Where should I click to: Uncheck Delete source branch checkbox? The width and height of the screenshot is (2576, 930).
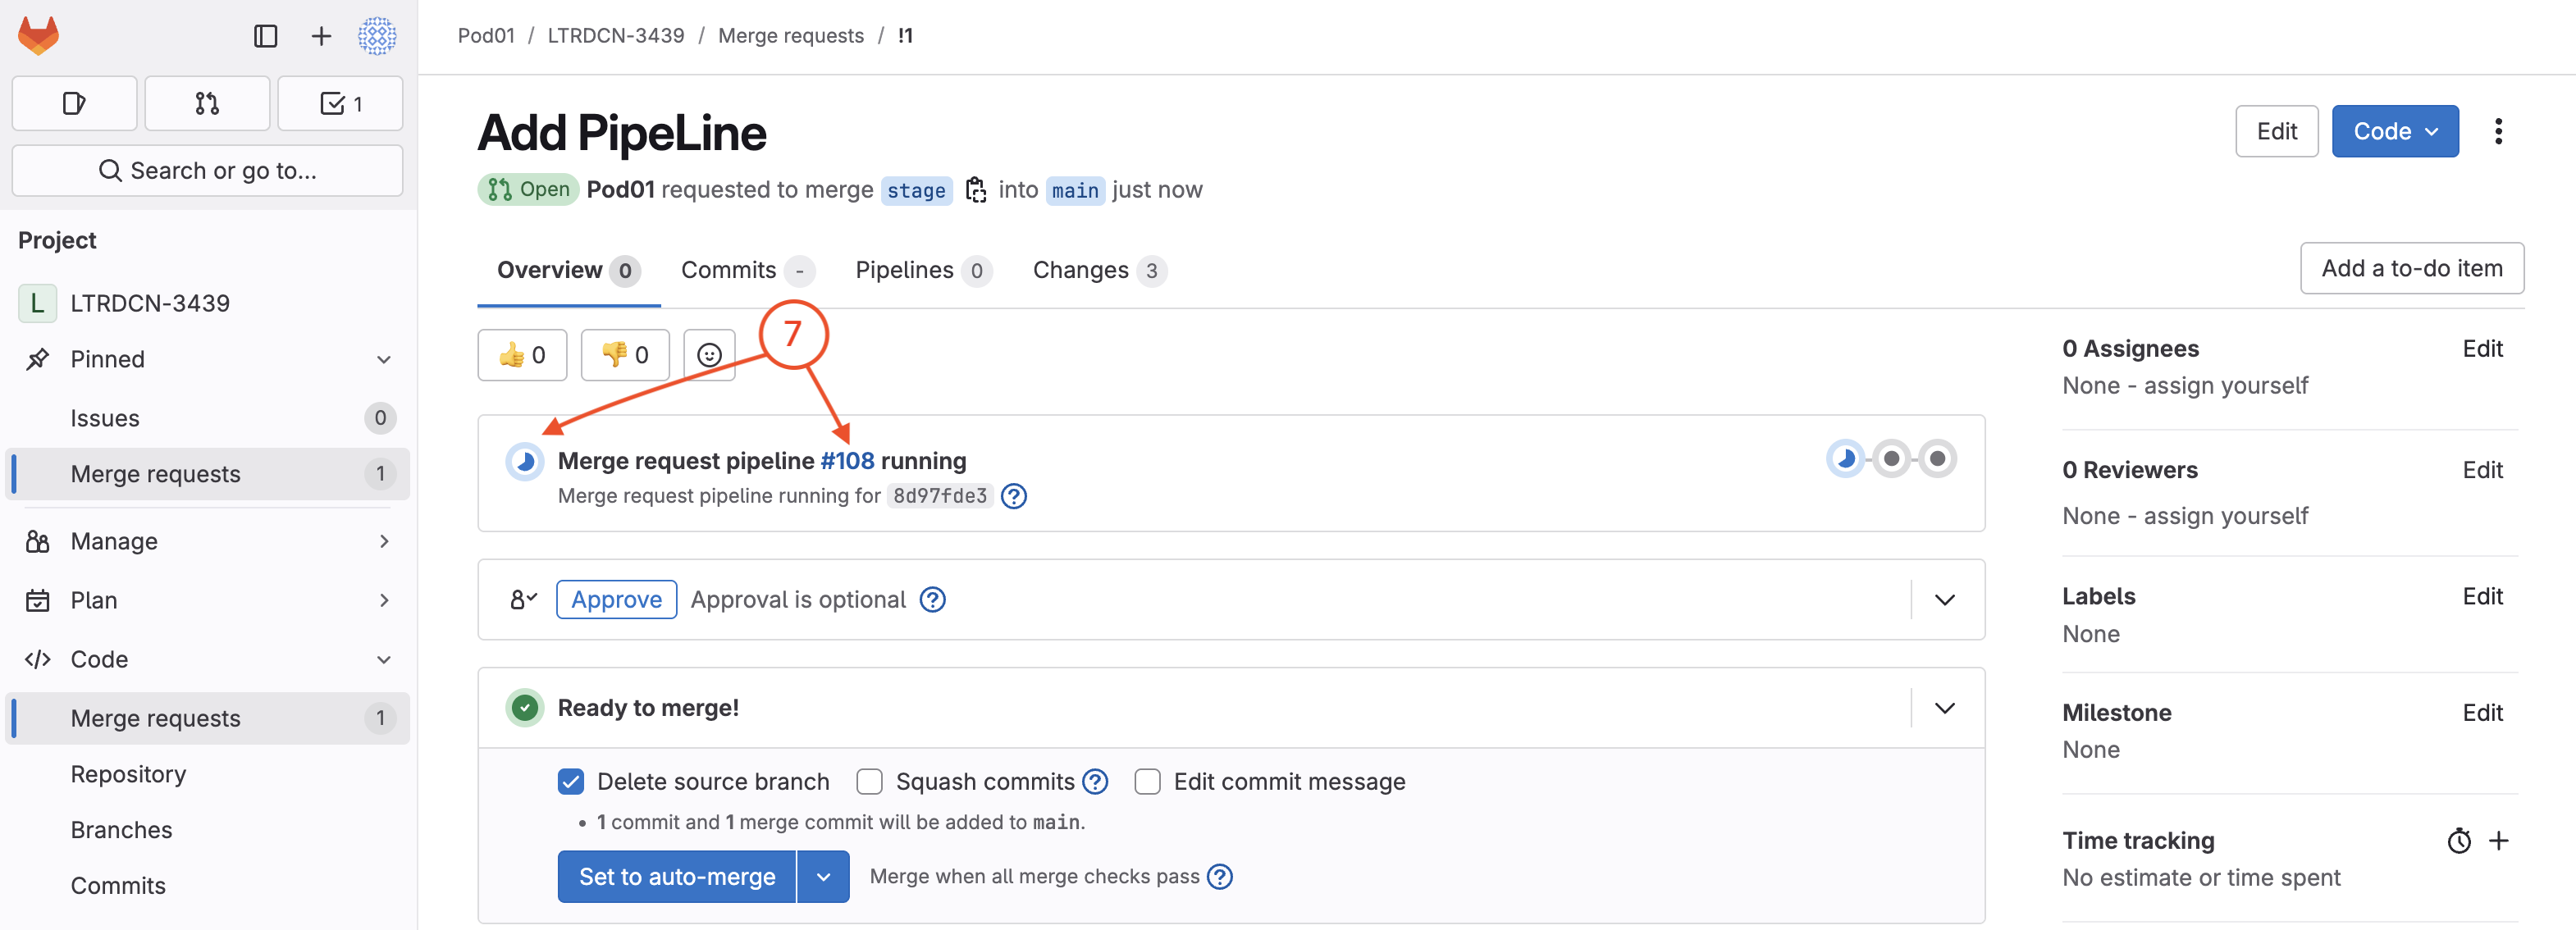pyautogui.click(x=570, y=782)
